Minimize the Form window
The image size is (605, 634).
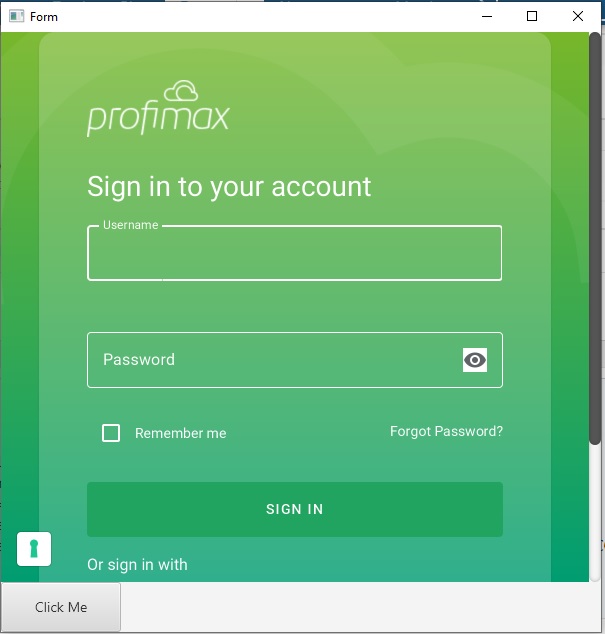487,16
